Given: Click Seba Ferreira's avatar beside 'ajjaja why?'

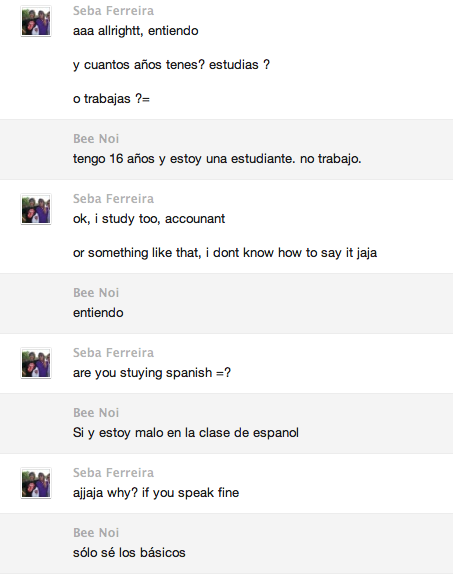Looking at the screenshot, I should [x=36, y=483].
